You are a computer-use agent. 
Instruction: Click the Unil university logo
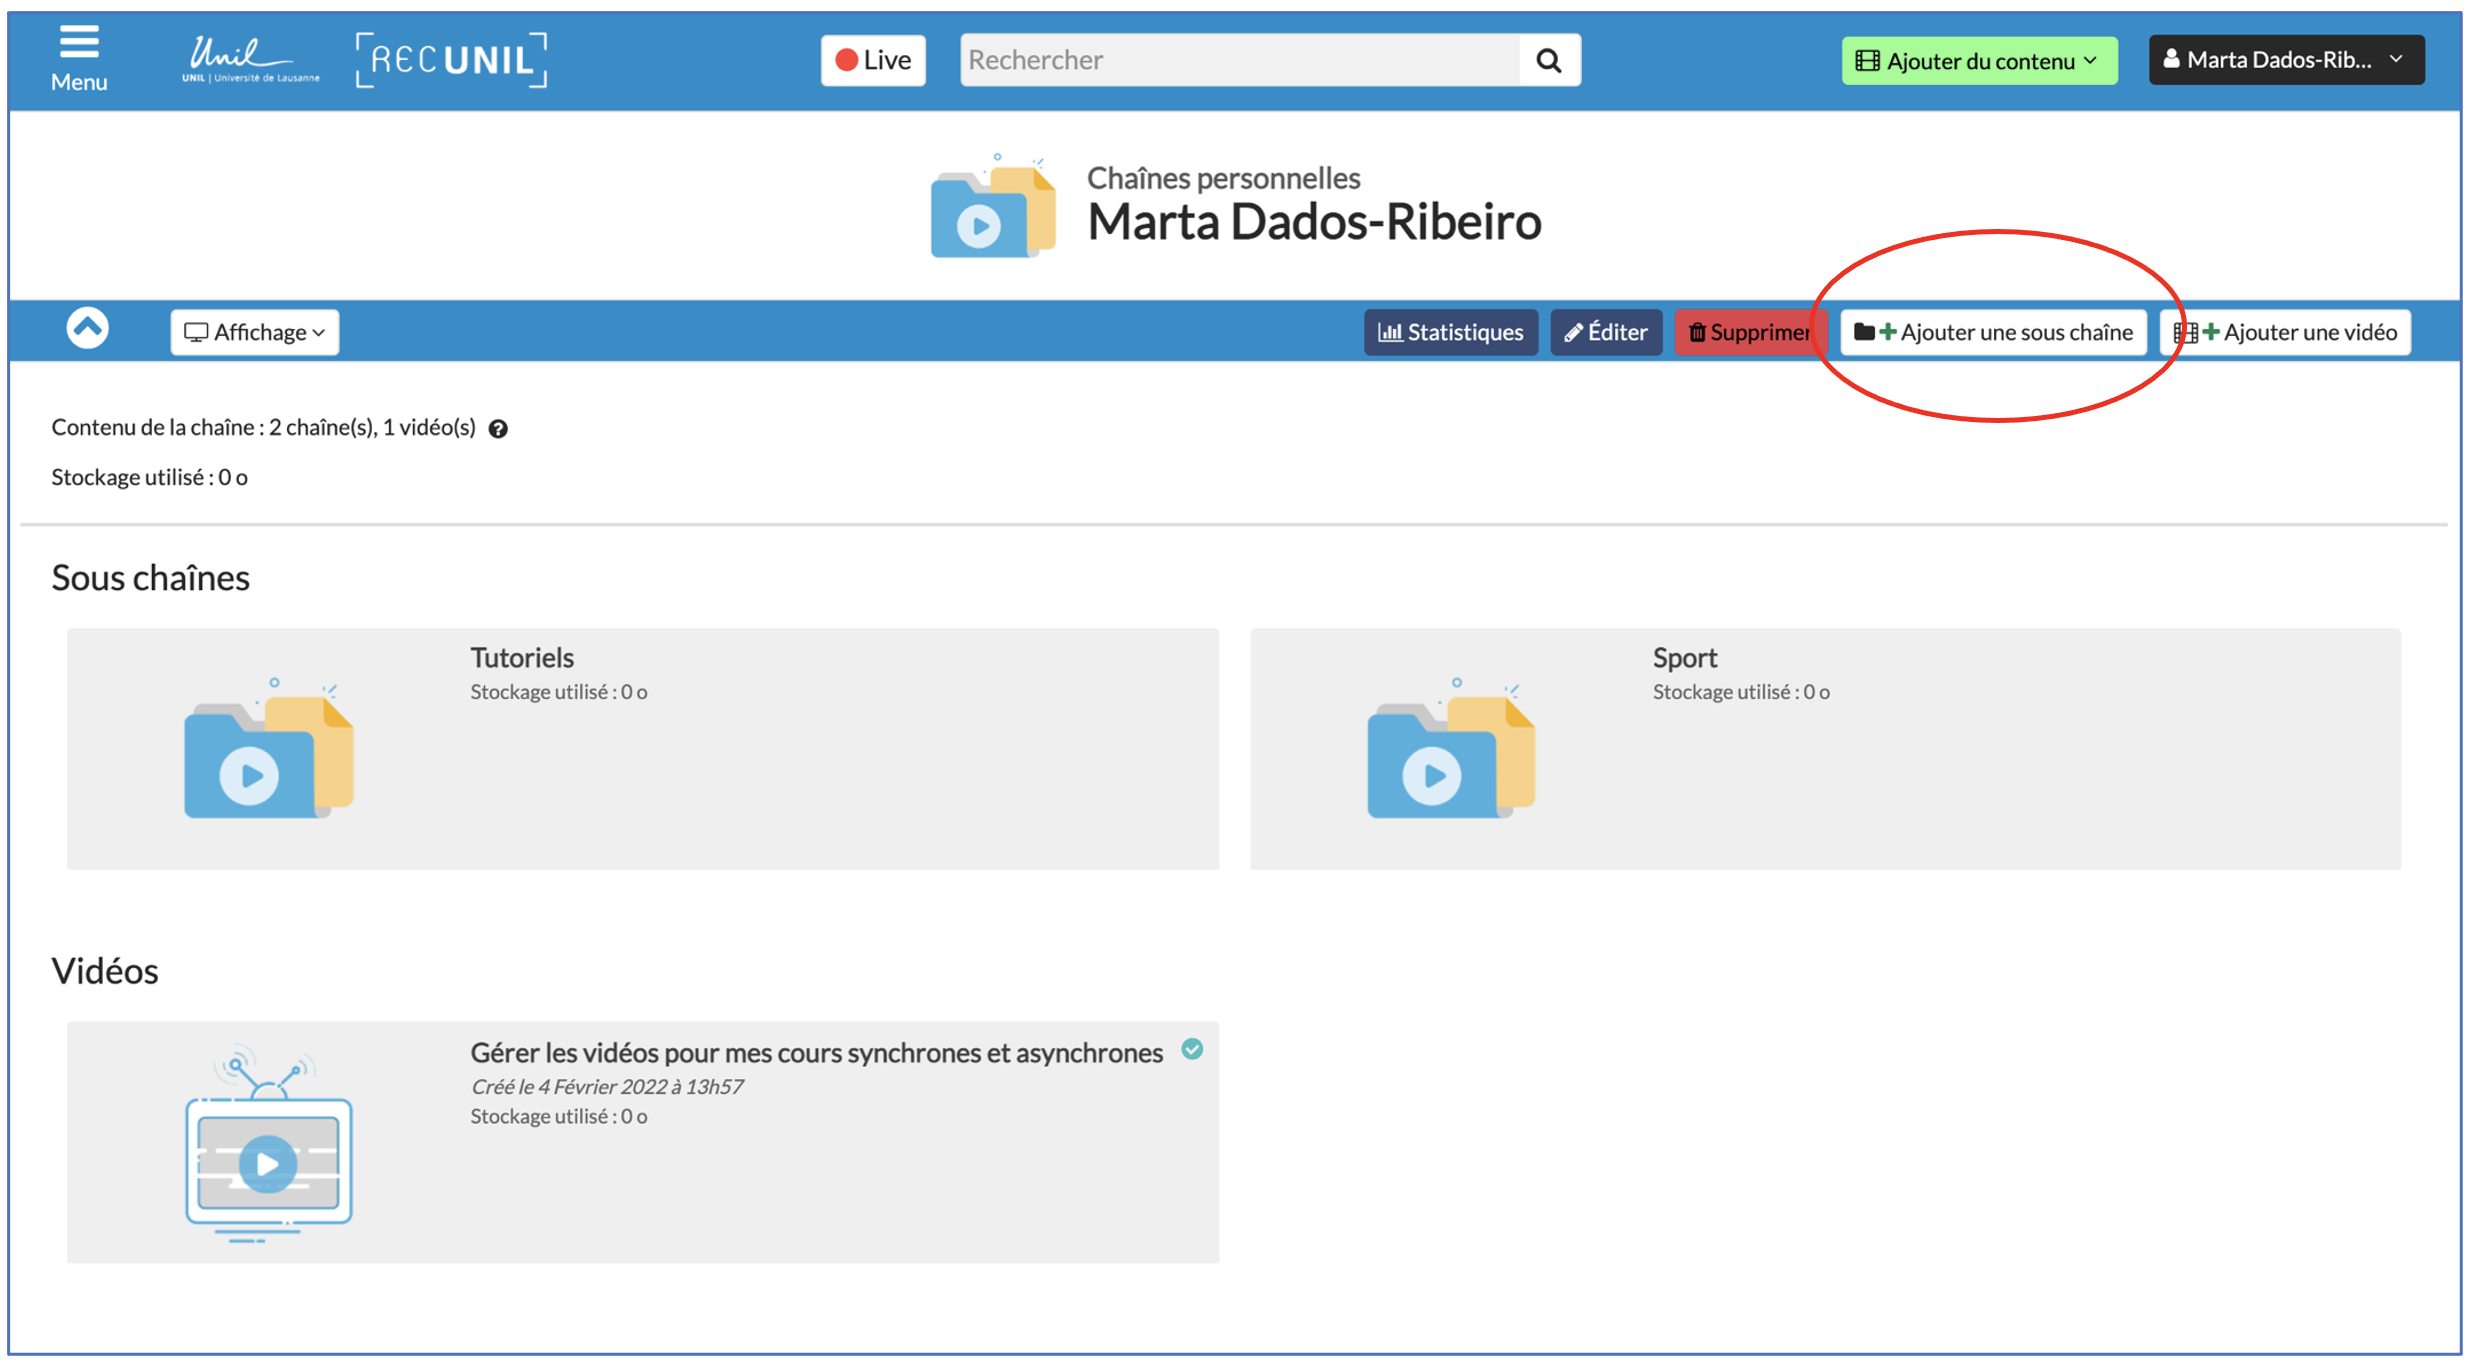pos(250,60)
